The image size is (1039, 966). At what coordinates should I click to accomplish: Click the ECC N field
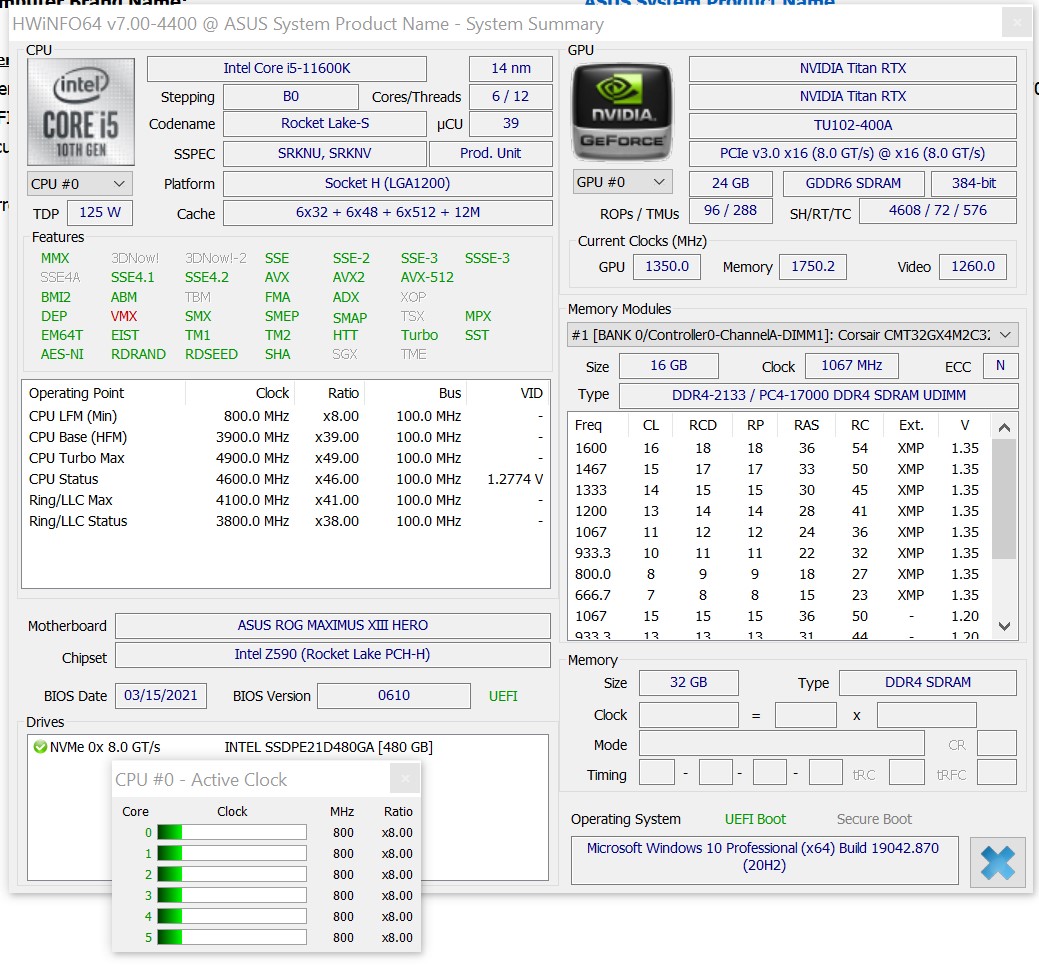coord(1001,366)
